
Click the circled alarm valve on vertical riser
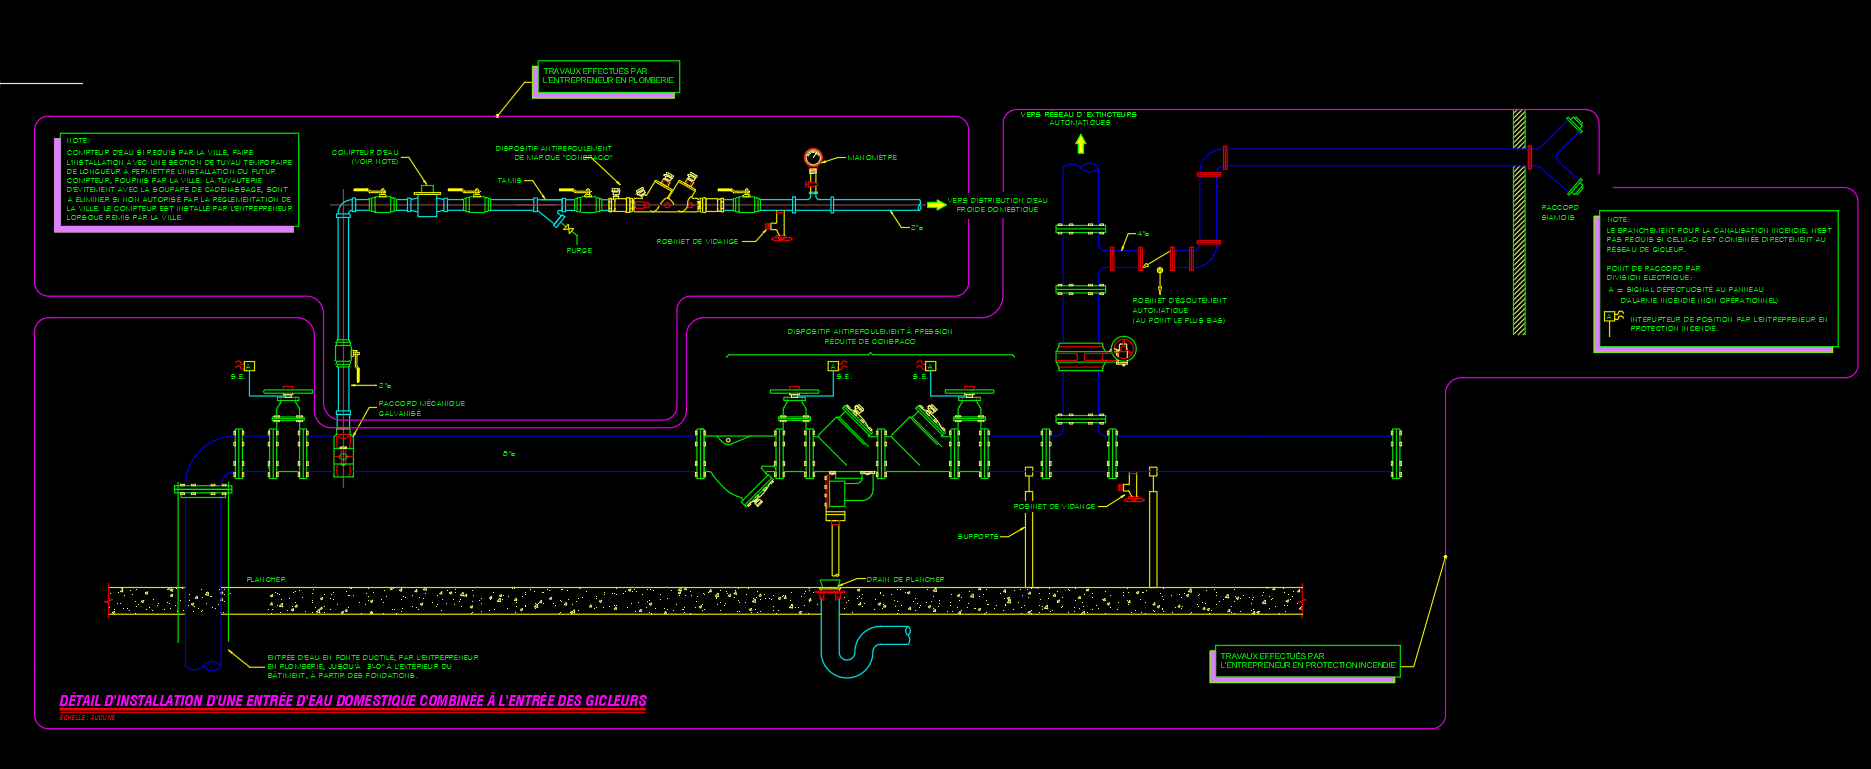point(1123,350)
